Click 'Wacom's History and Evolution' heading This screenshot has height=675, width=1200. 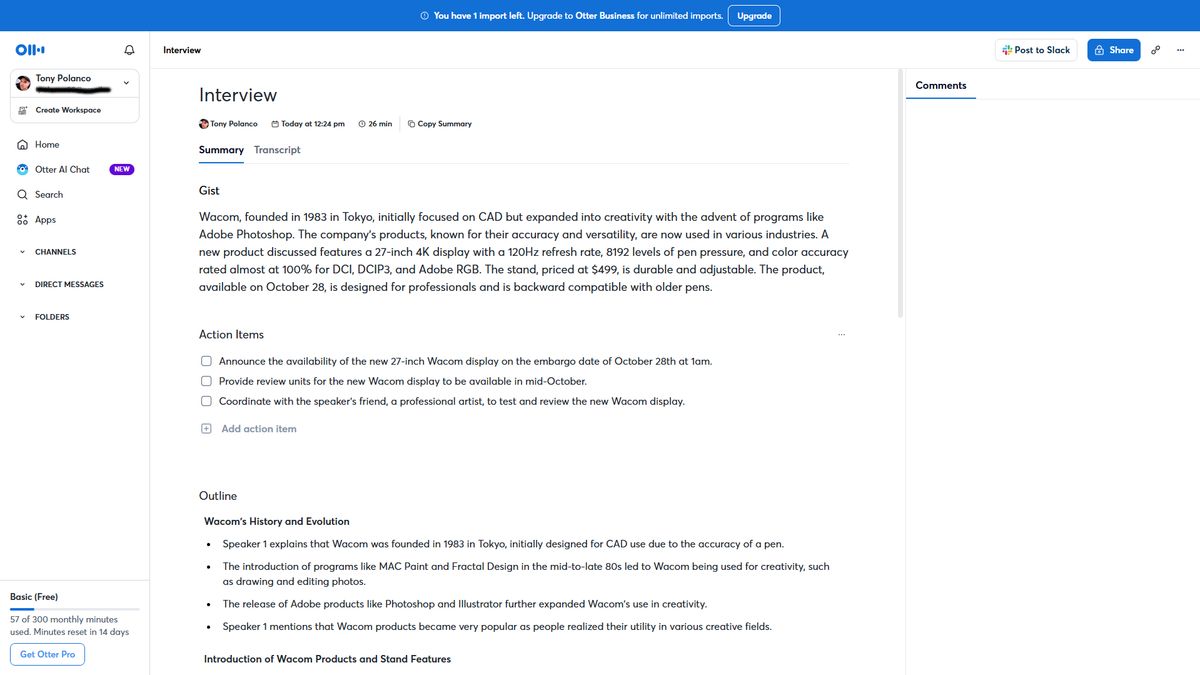coord(277,522)
